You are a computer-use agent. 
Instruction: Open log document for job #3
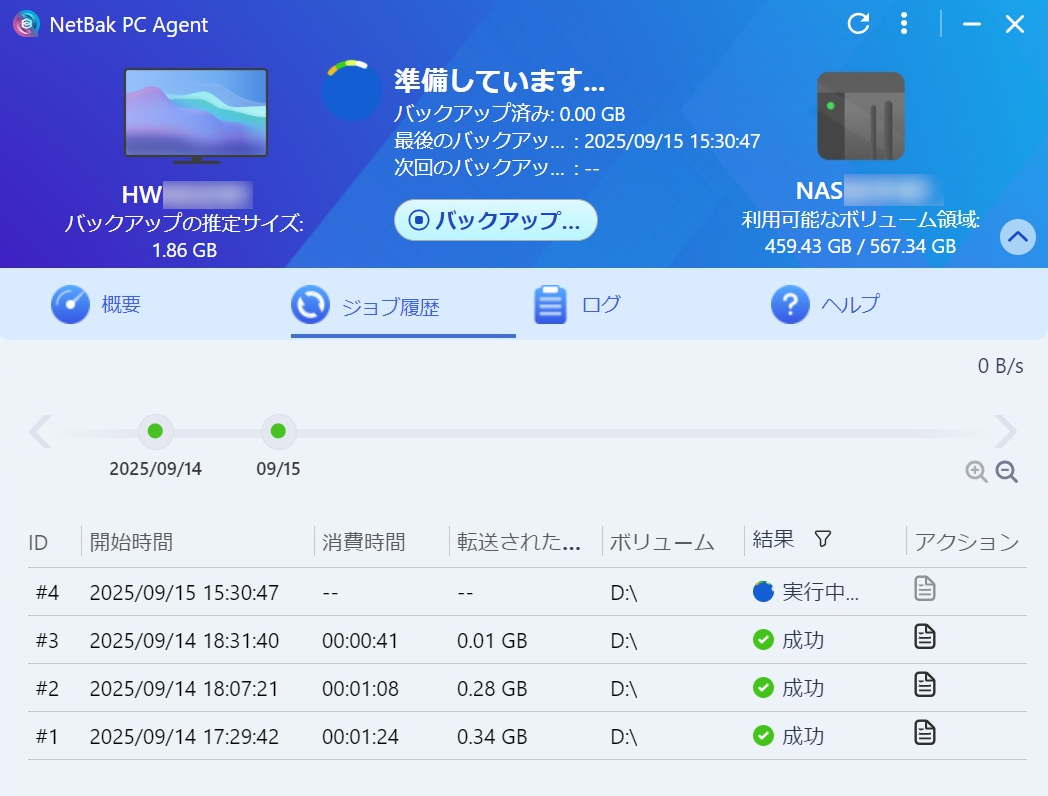(x=925, y=637)
